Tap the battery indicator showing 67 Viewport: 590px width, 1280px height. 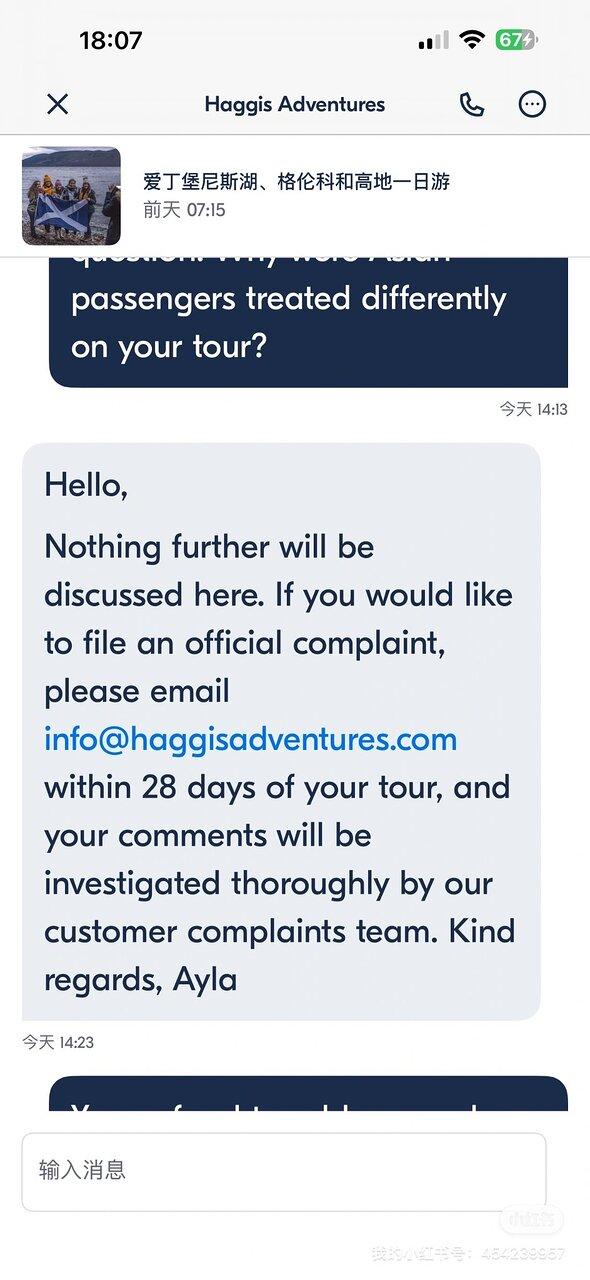coord(517,40)
